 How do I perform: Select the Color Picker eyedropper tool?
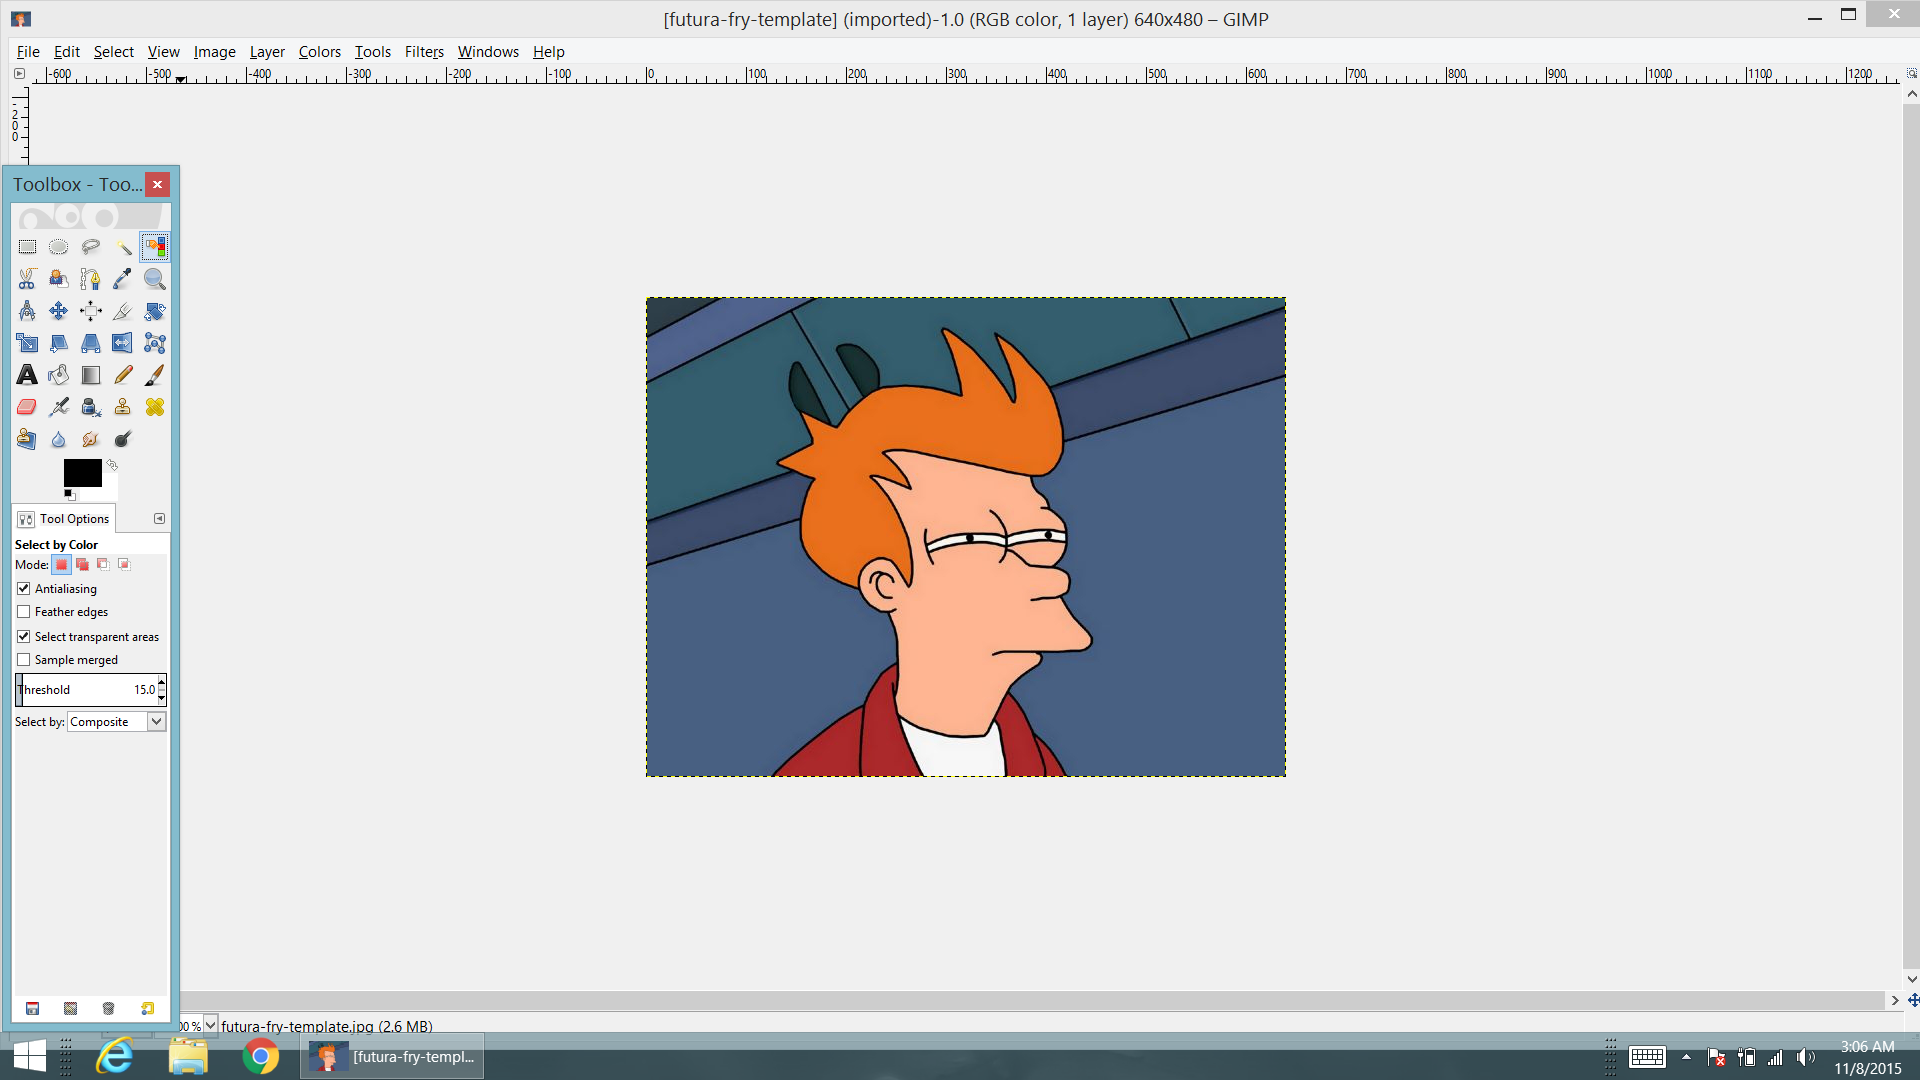click(x=123, y=279)
